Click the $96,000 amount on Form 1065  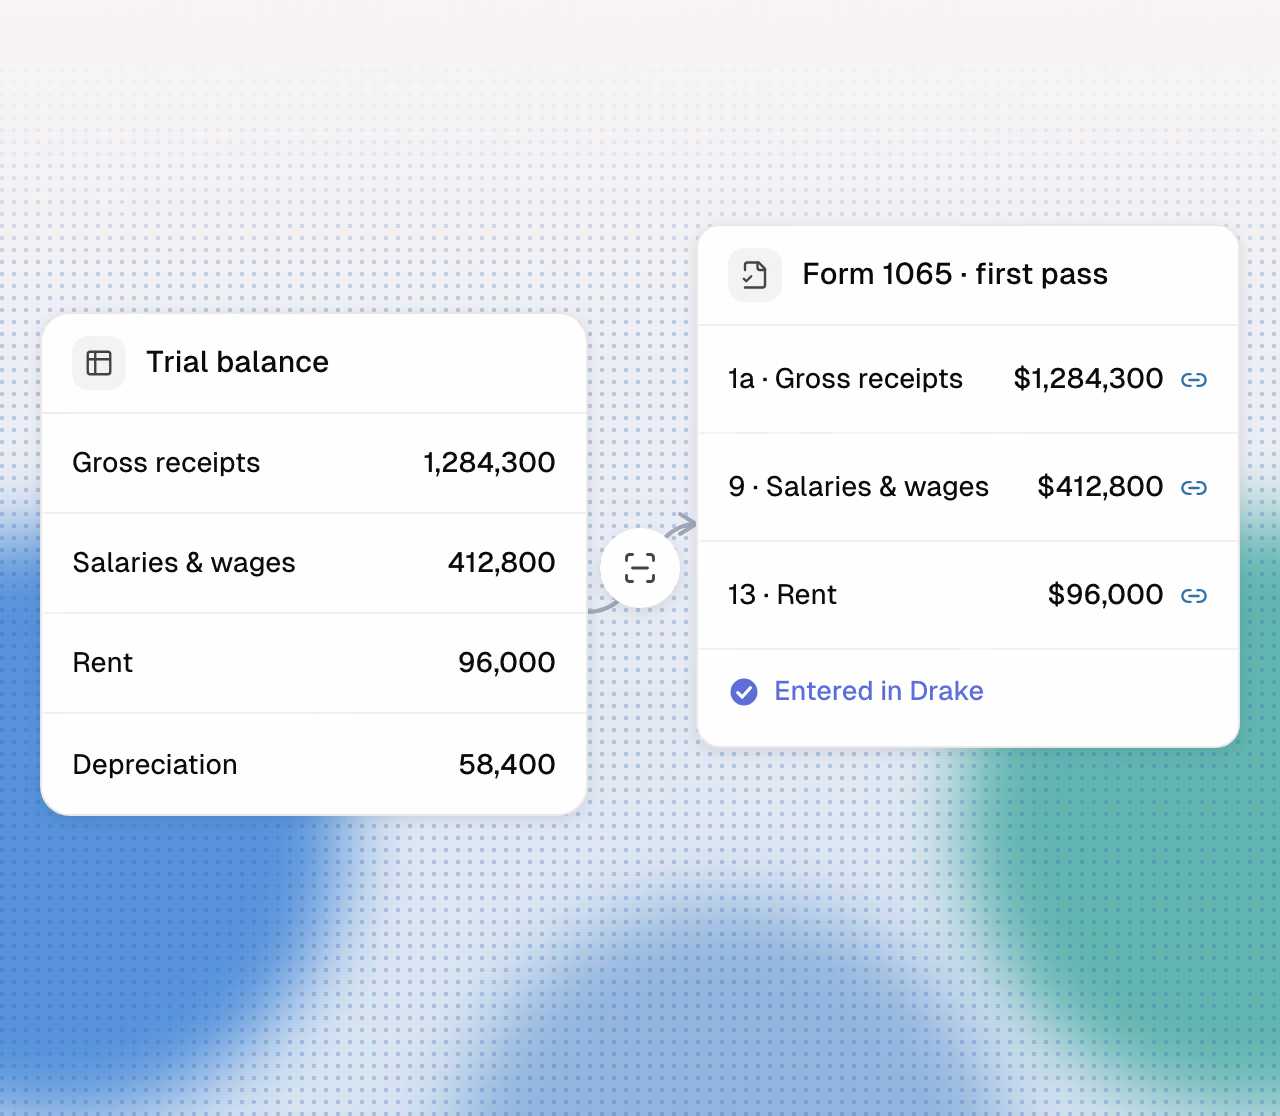point(1105,594)
